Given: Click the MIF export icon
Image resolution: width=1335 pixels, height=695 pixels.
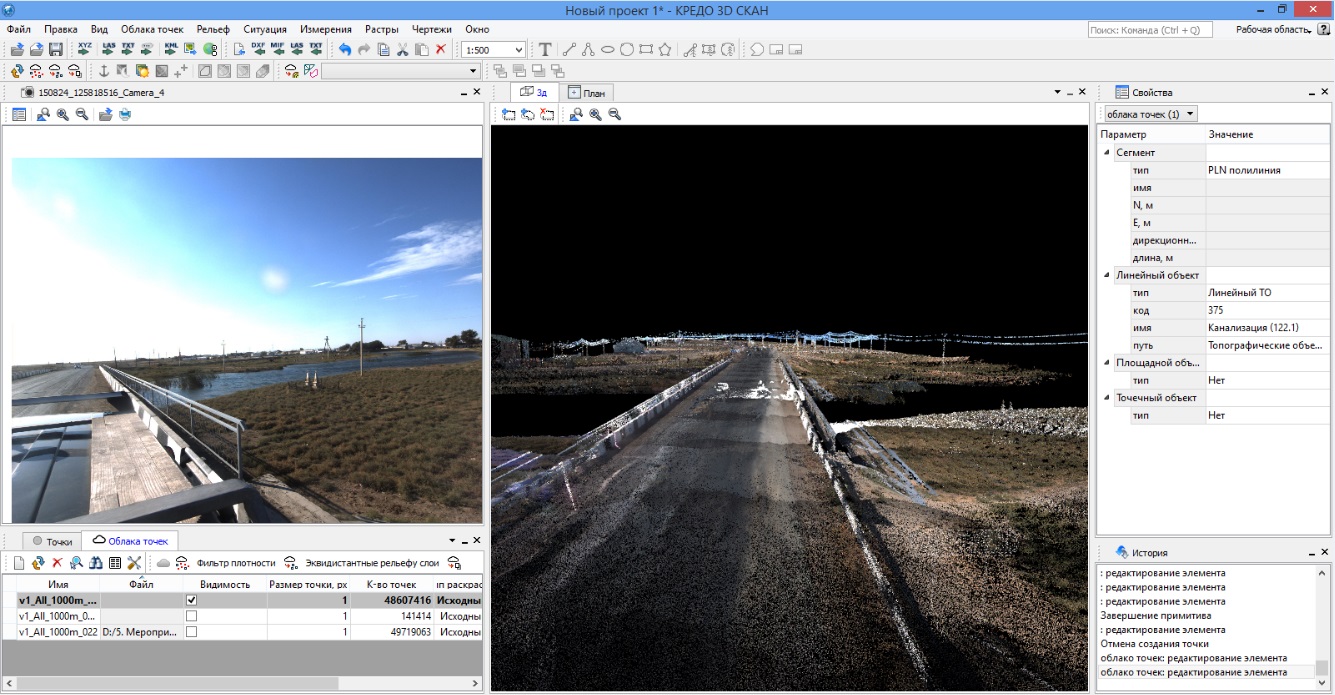Looking at the screenshot, I should [x=278, y=49].
